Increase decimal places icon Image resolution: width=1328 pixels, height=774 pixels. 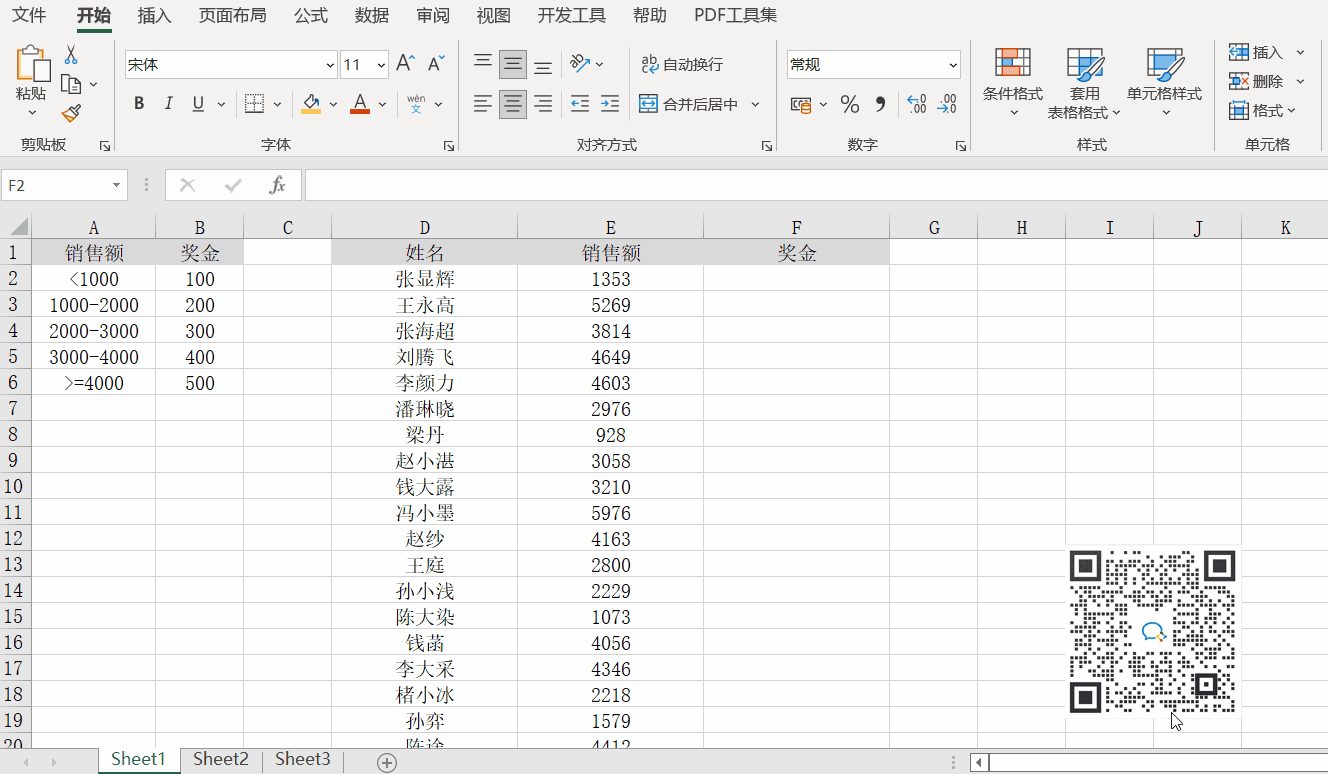coord(917,104)
